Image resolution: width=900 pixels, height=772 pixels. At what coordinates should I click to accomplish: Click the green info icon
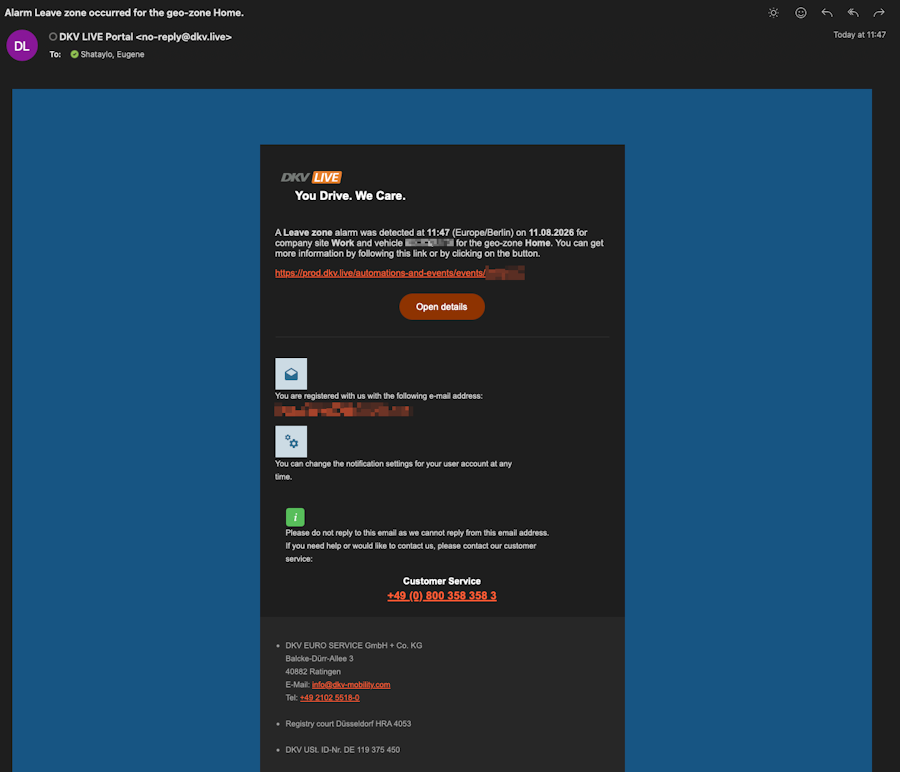pyautogui.click(x=295, y=517)
